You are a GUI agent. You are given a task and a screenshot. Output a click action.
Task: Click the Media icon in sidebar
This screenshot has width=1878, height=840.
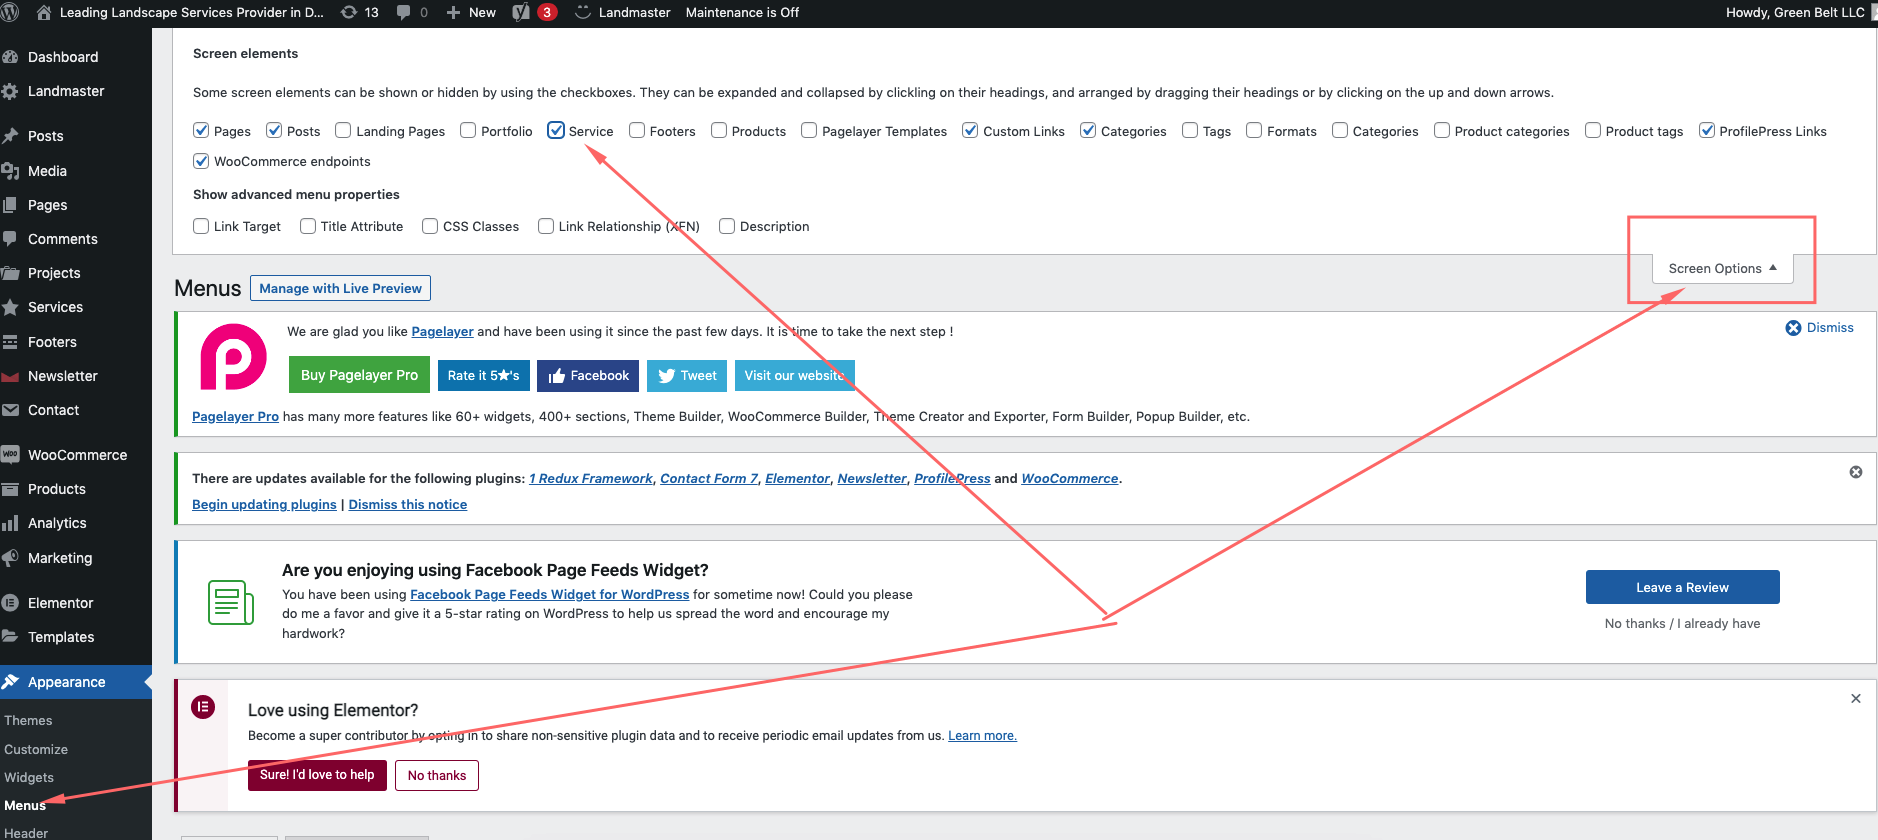point(10,171)
